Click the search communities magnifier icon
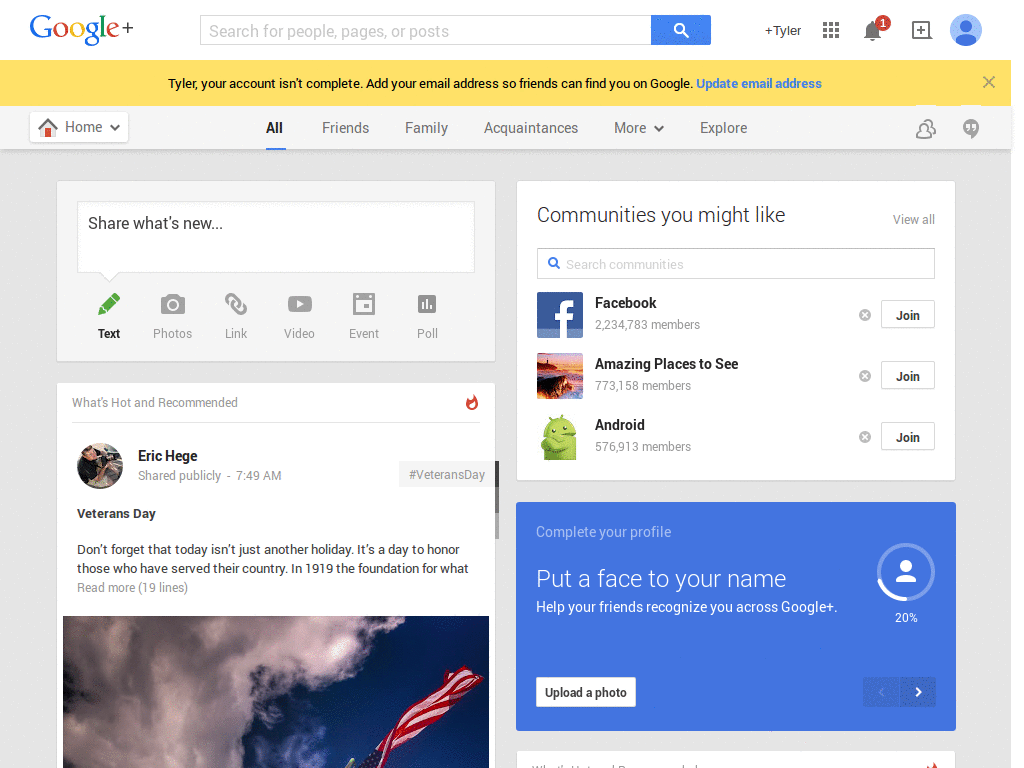 click(x=554, y=263)
